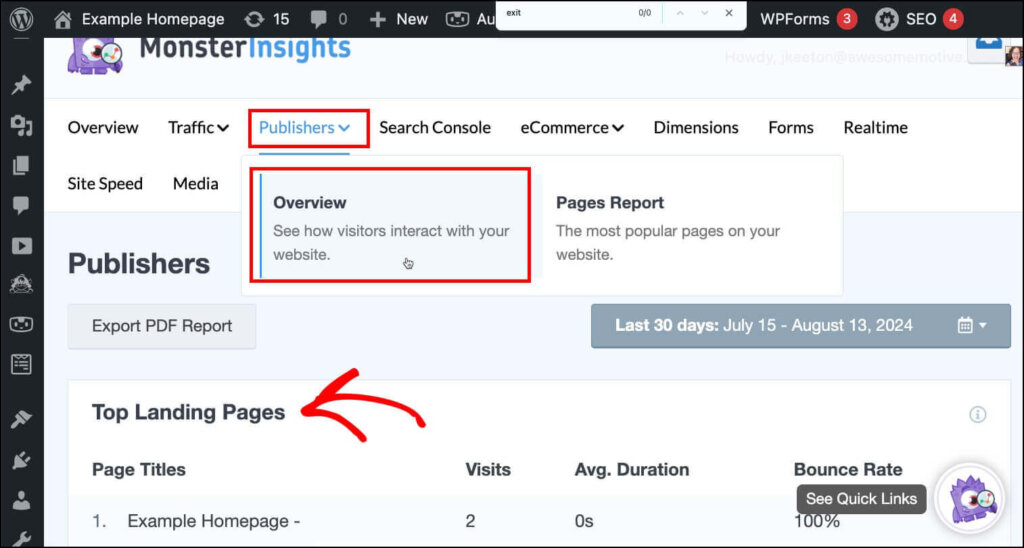The image size is (1024, 548).
Task: Expand the Publishers dropdown tab
Action: (x=304, y=128)
